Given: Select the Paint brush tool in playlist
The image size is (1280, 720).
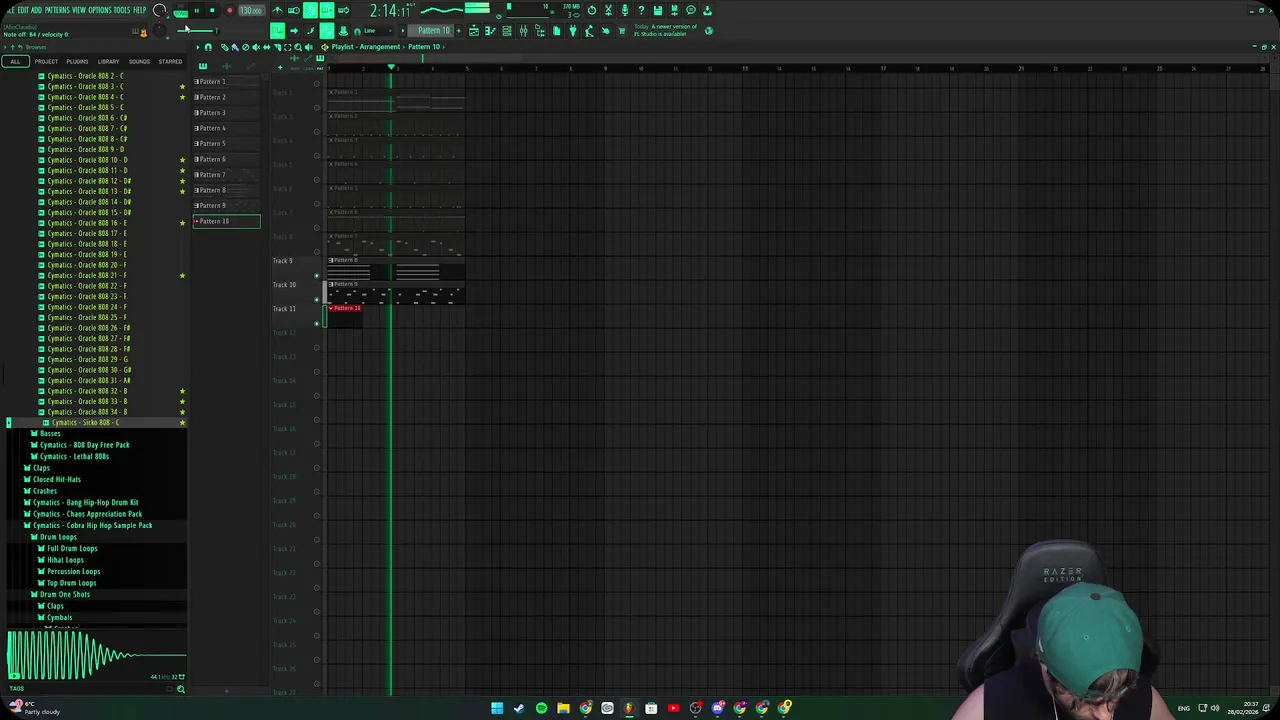Looking at the screenshot, I should tap(233, 47).
